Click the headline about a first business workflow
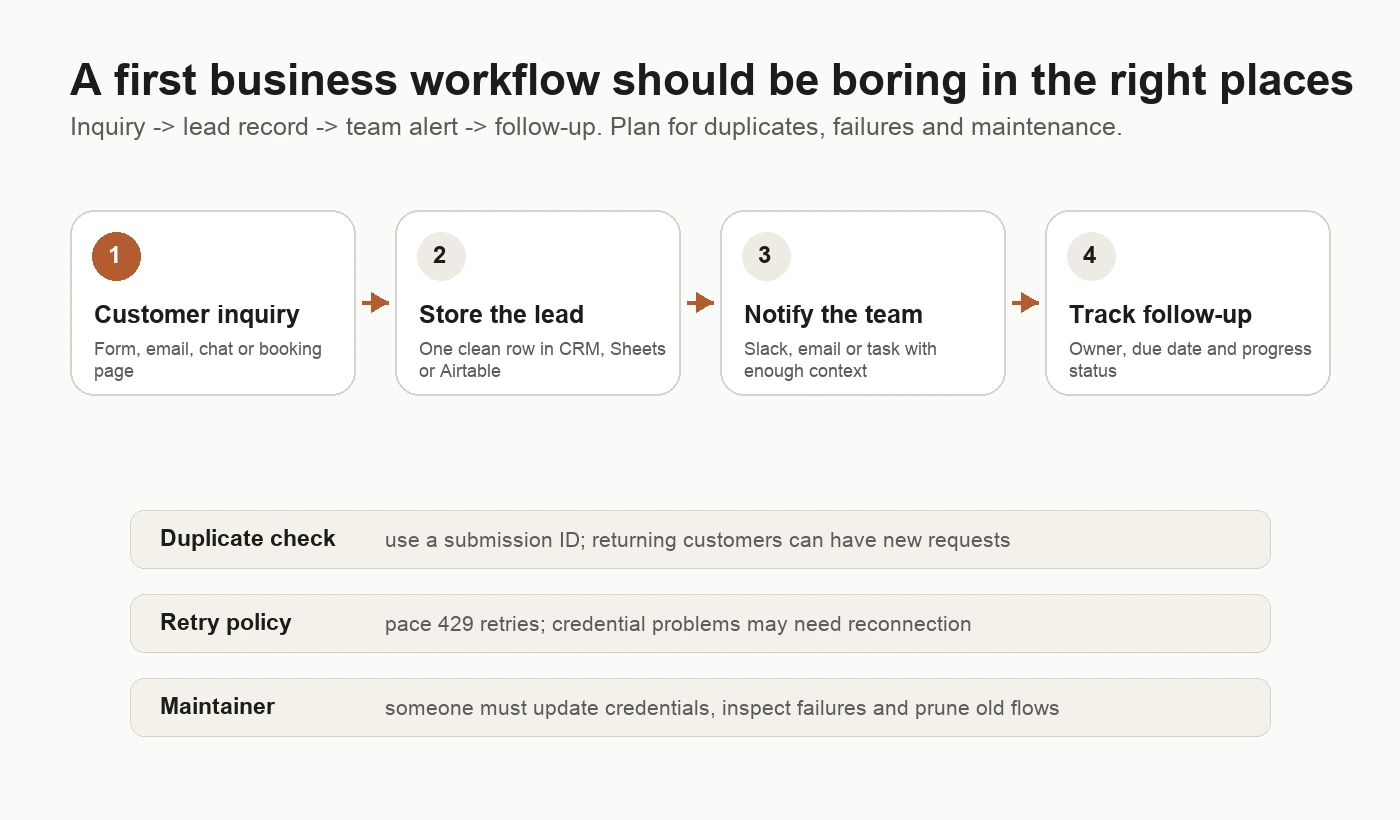The height and width of the screenshot is (820, 1400). pyautogui.click(x=711, y=80)
